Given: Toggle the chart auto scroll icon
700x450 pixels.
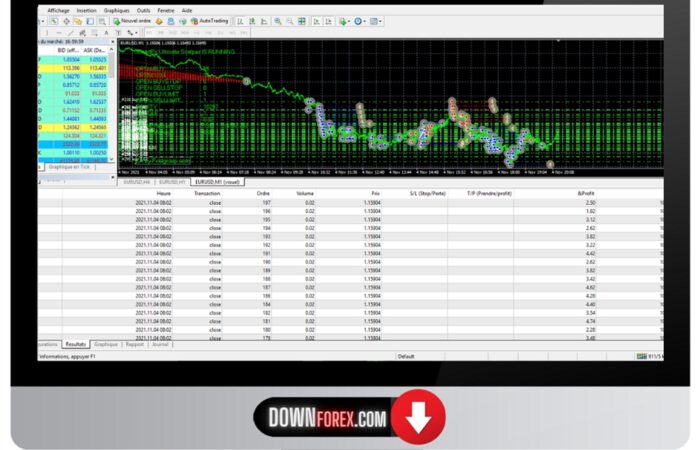Looking at the screenshot, I should tap(317, 21).
